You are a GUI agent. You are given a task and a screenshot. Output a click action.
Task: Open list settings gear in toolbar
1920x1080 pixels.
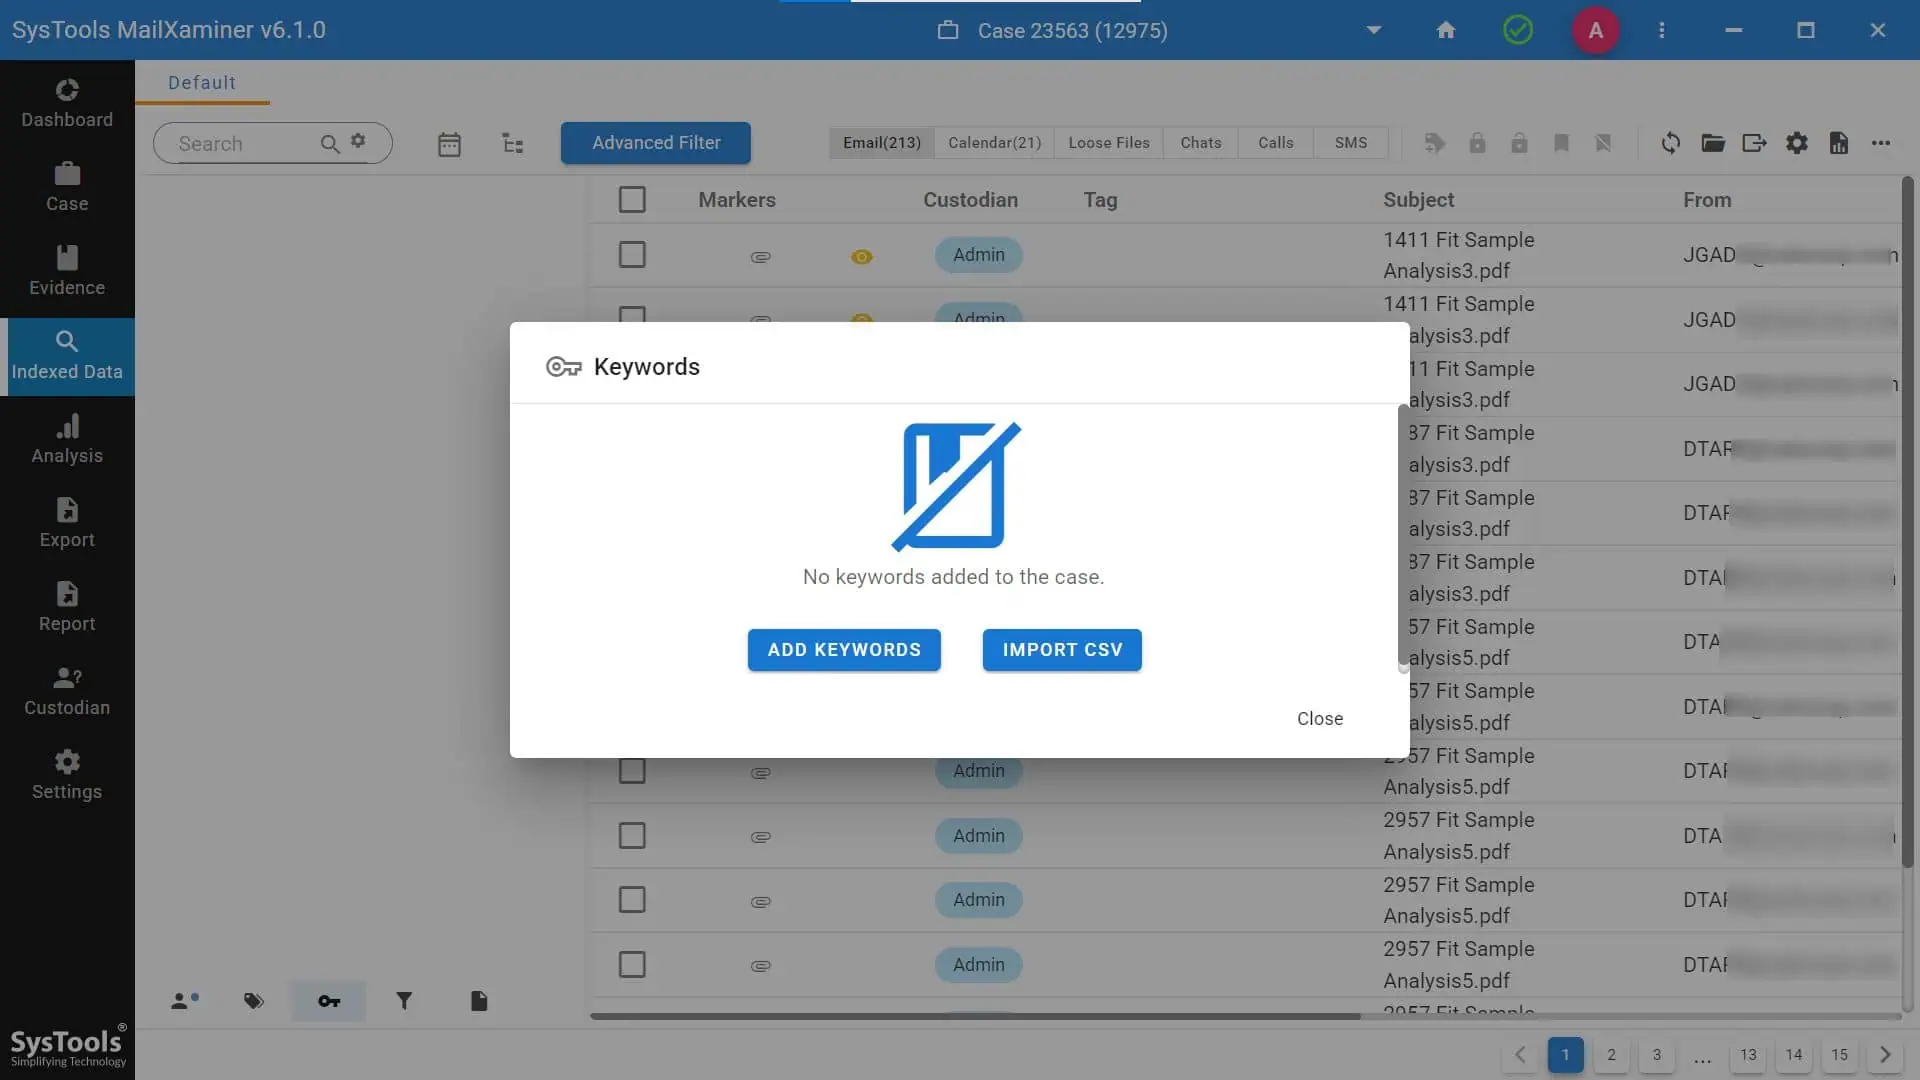[1797, 143]
